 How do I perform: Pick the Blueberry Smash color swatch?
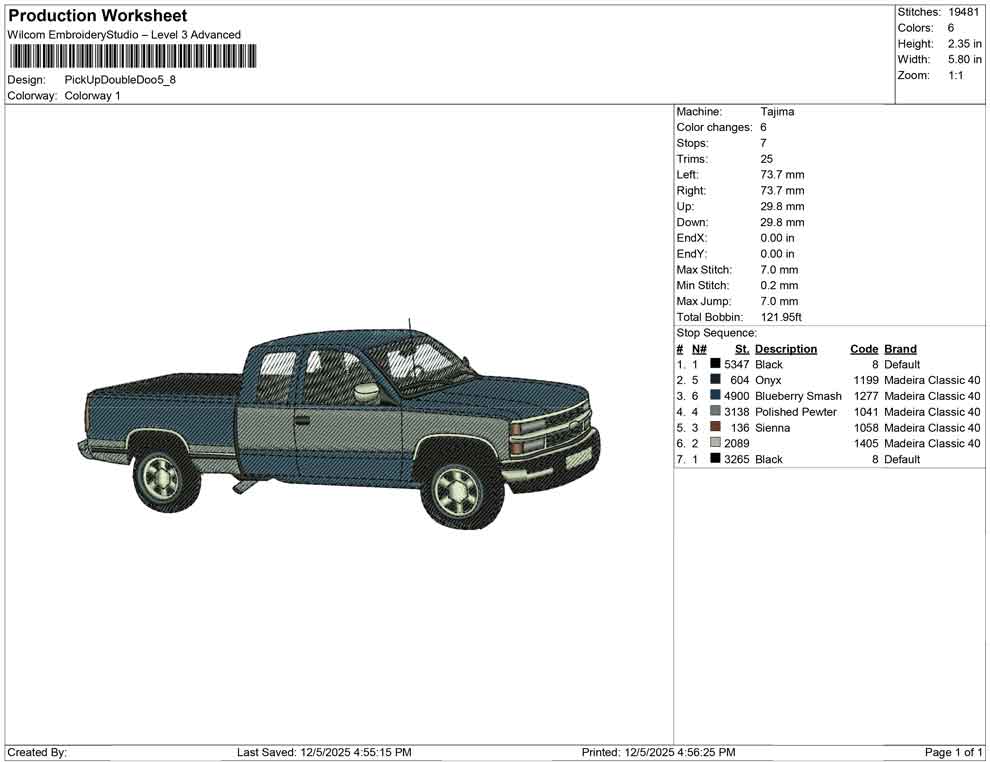[x=715, y=396]
